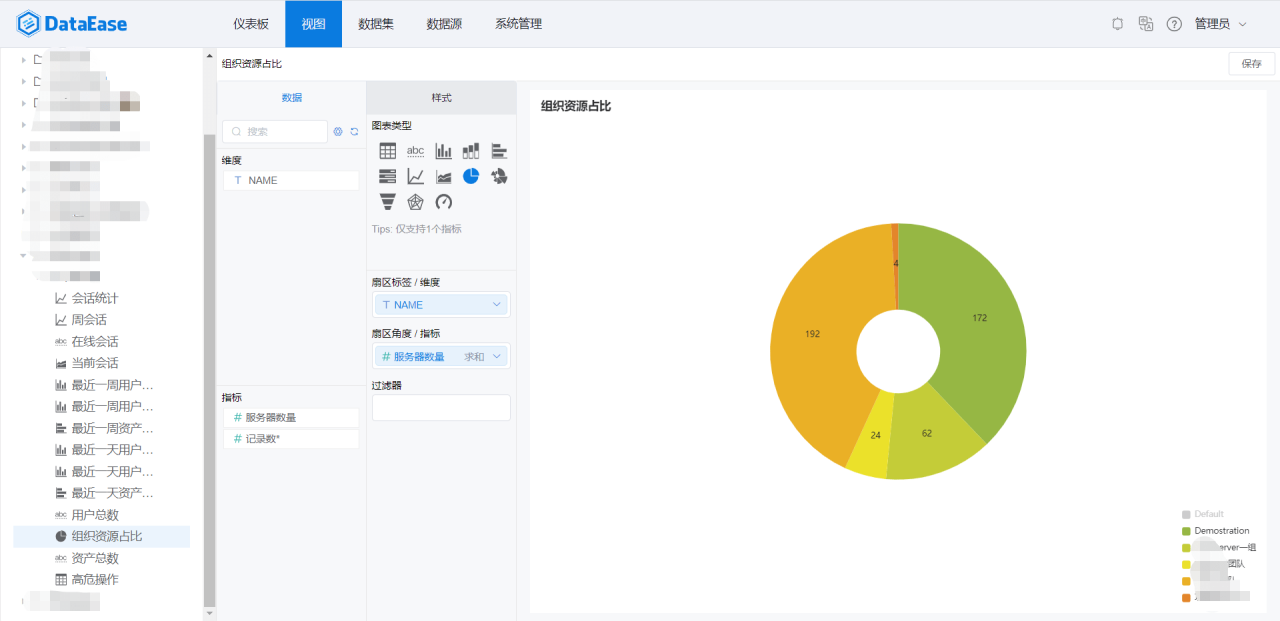
Task: Switch to the line chart type
Action: [x=415, y=177]
